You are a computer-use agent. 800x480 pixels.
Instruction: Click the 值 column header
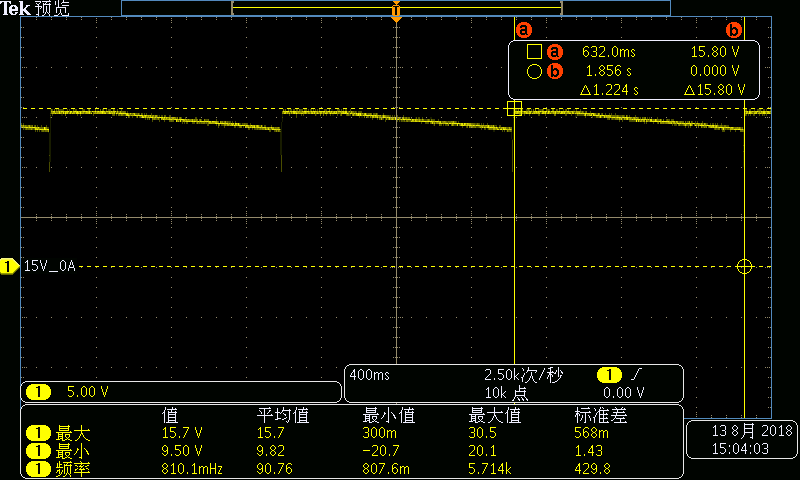170,416
